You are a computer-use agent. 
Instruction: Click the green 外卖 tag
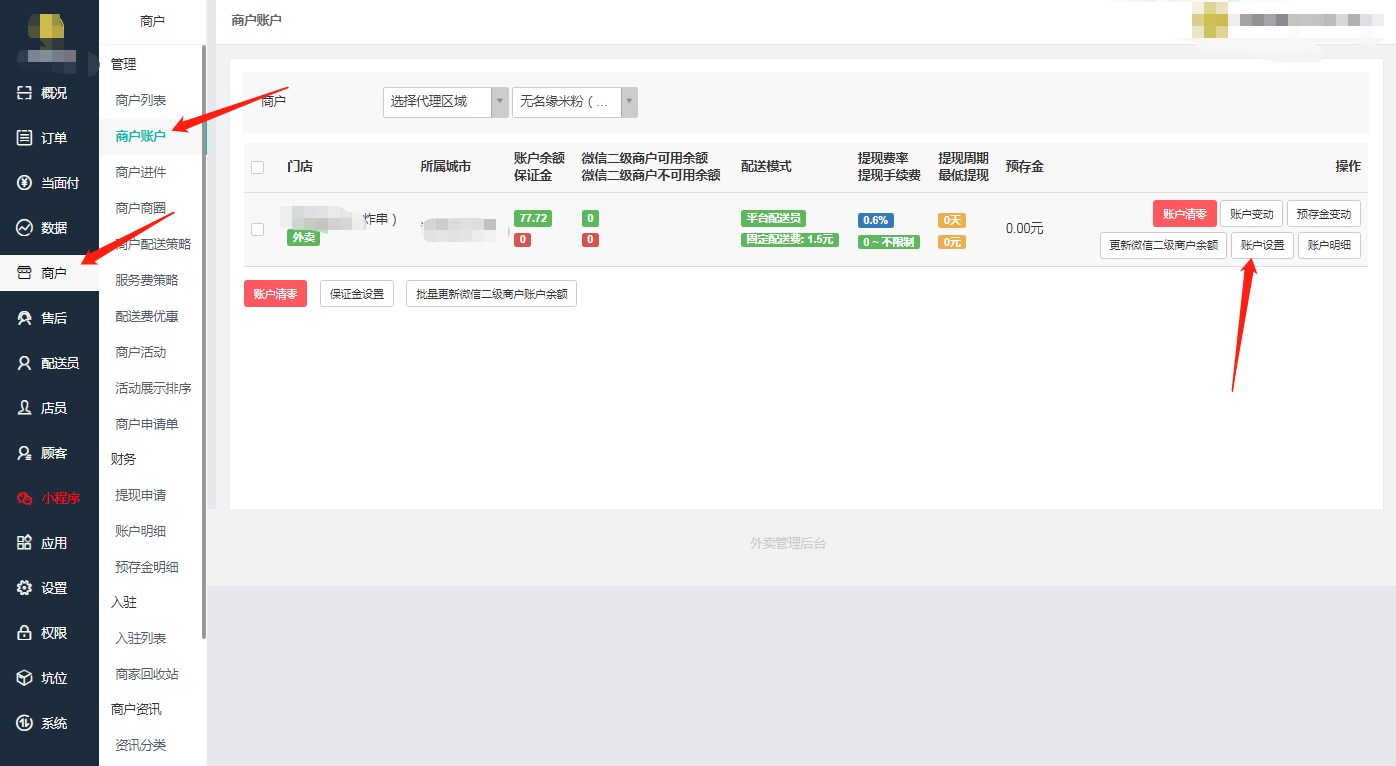[x=303, y=238]
